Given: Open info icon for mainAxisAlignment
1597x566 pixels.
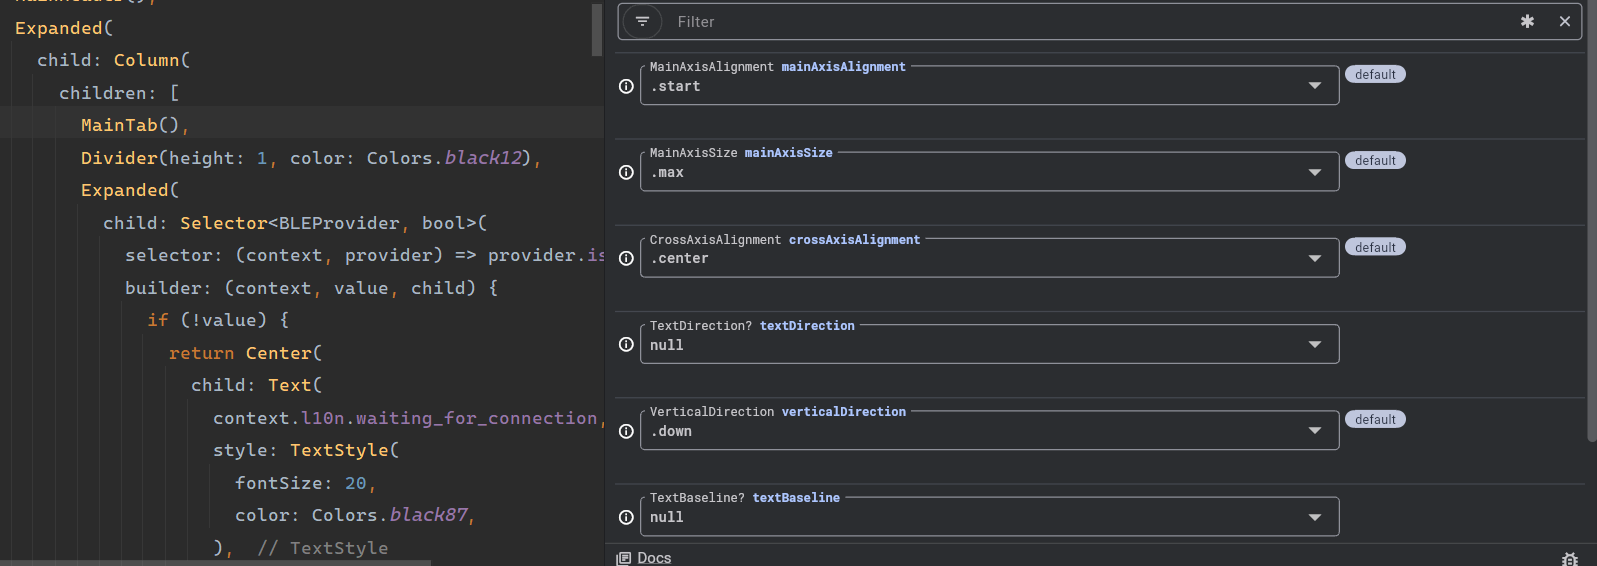Looking at the screenshot, I should click(x=626, y=86).
